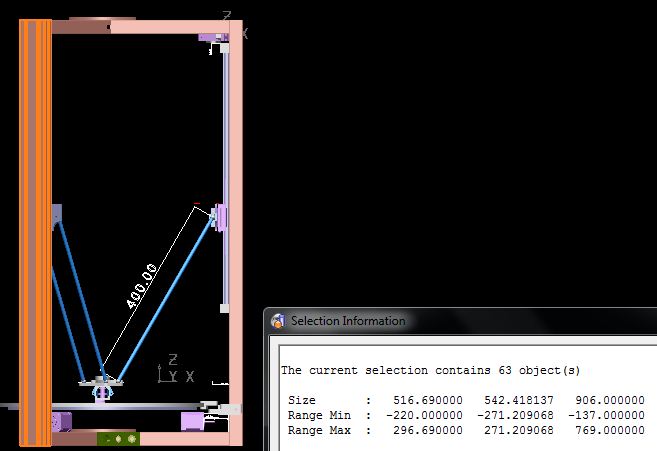Screen dimensions: 657x451
Task: Select the left blue diagonal arm
Action: [x=78, y=295]
